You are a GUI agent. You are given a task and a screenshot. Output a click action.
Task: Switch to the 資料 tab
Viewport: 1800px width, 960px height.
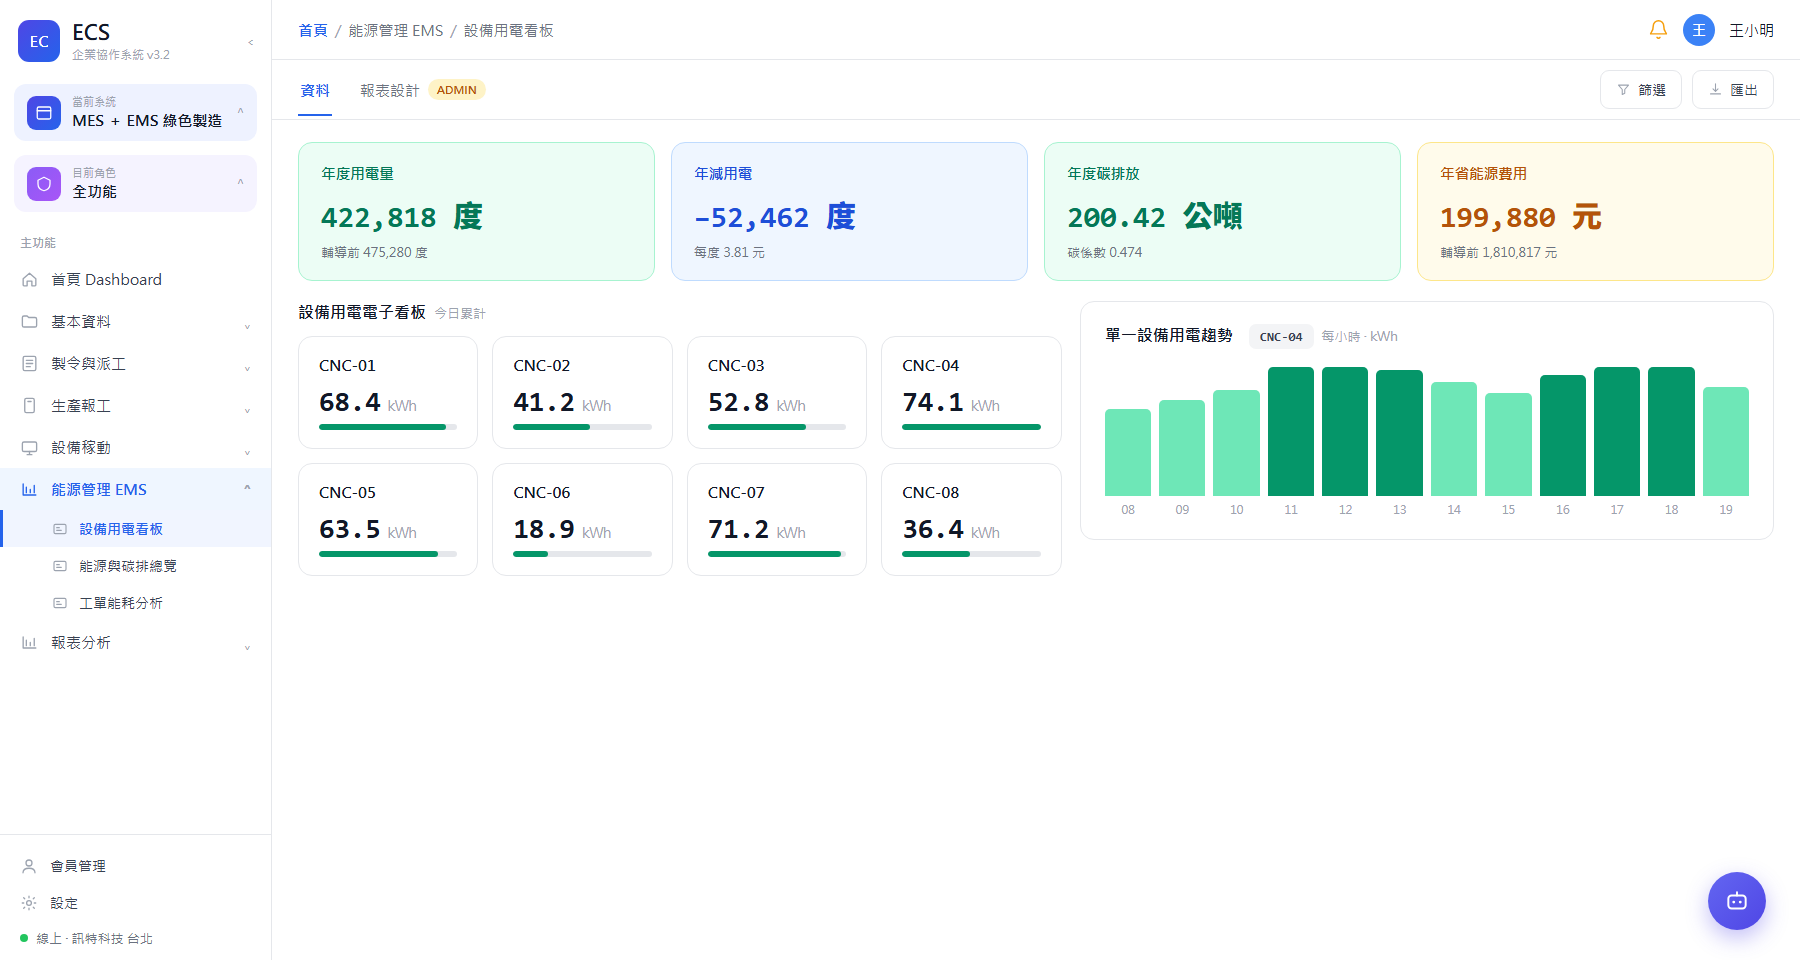tap(315, 90)
